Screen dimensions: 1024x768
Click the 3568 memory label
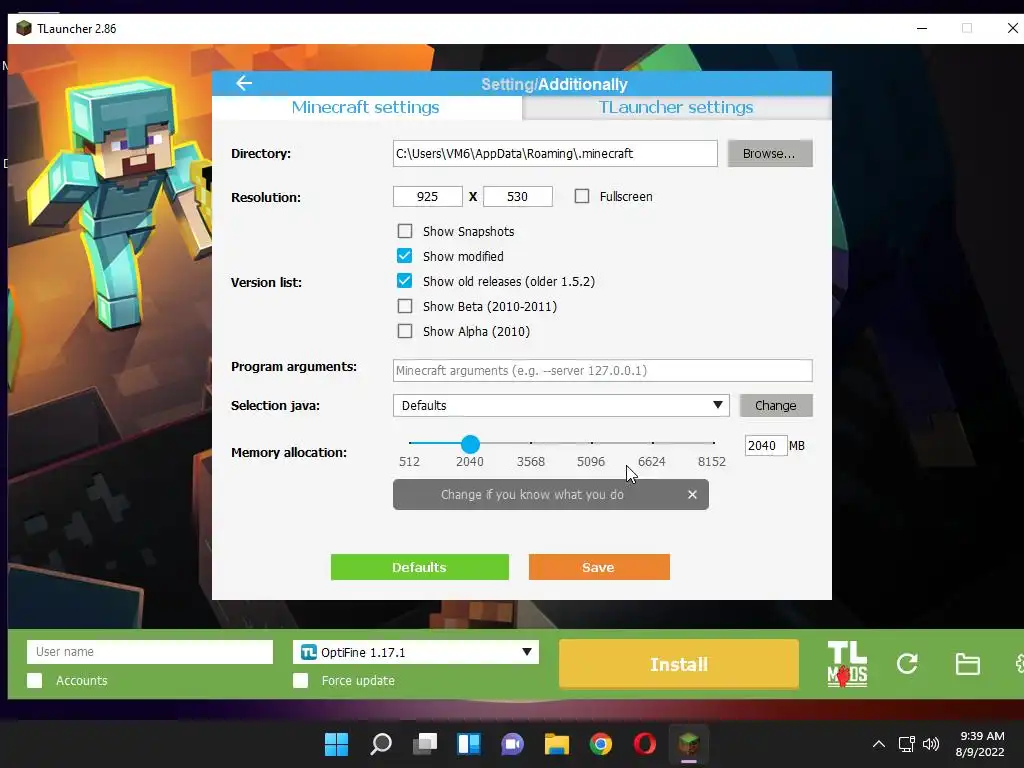(x=531, y=461)
